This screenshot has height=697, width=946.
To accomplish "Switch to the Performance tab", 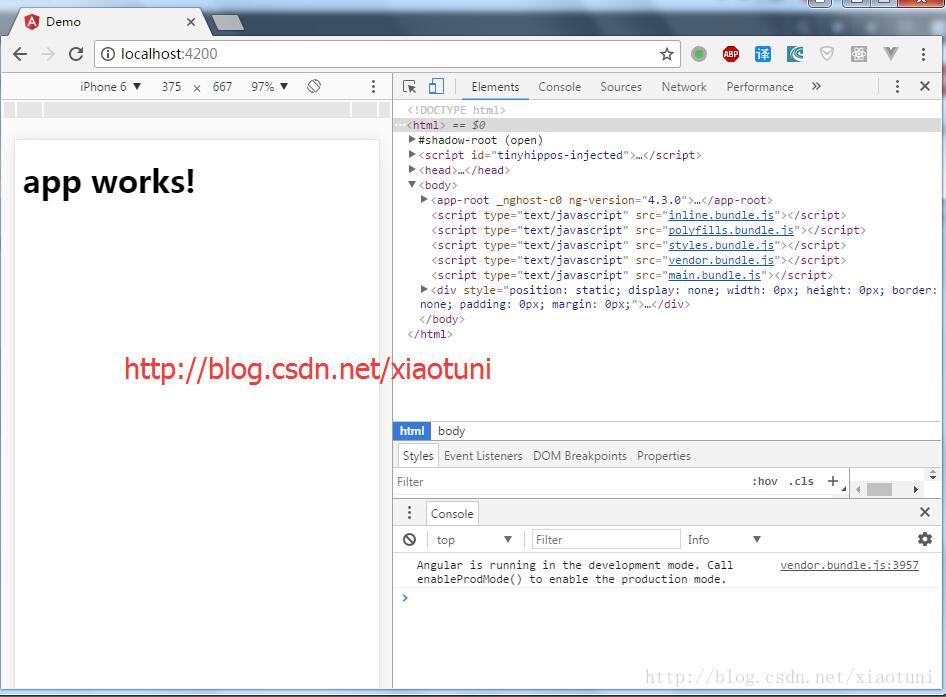I will coord(760,87).
